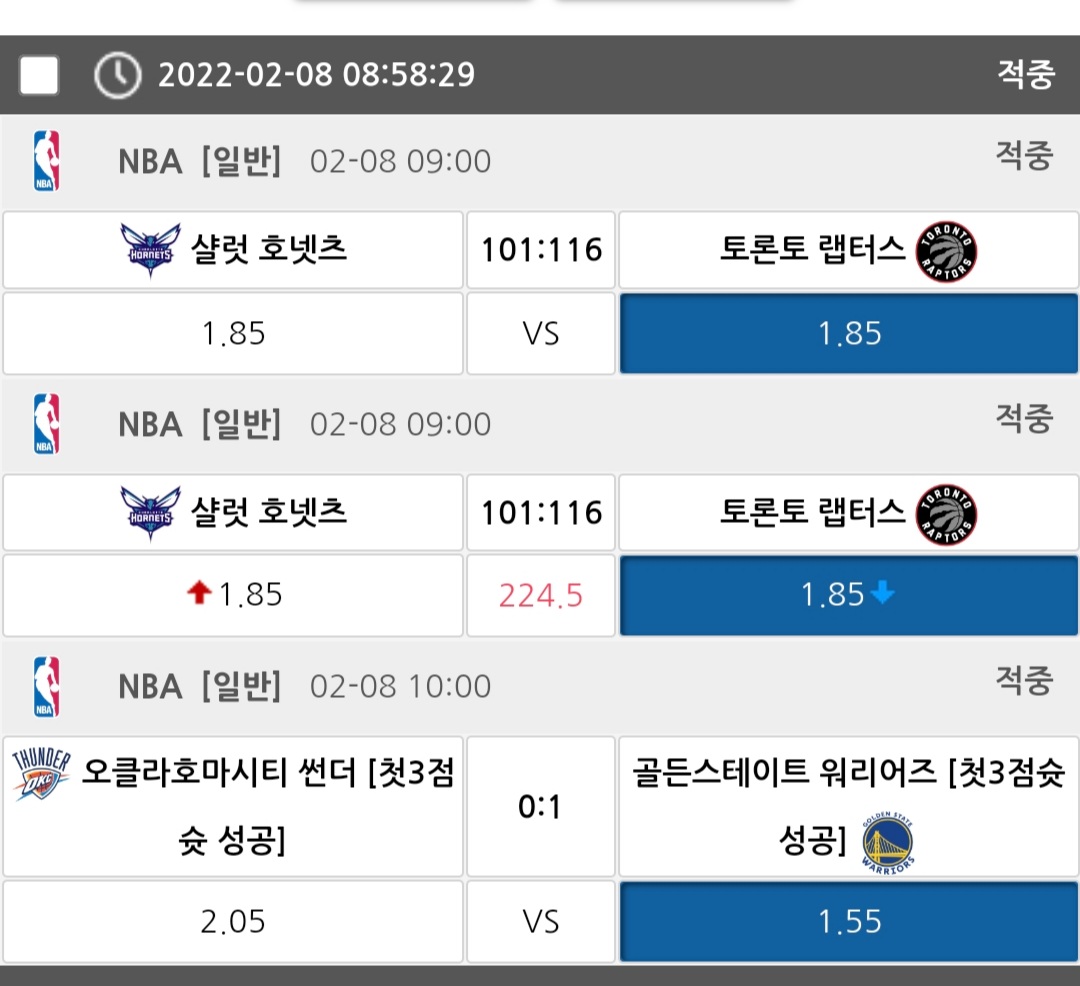1080x986 pixels.
Task: Click the first match's 101:116 score
Action: (x=541, y=250)
